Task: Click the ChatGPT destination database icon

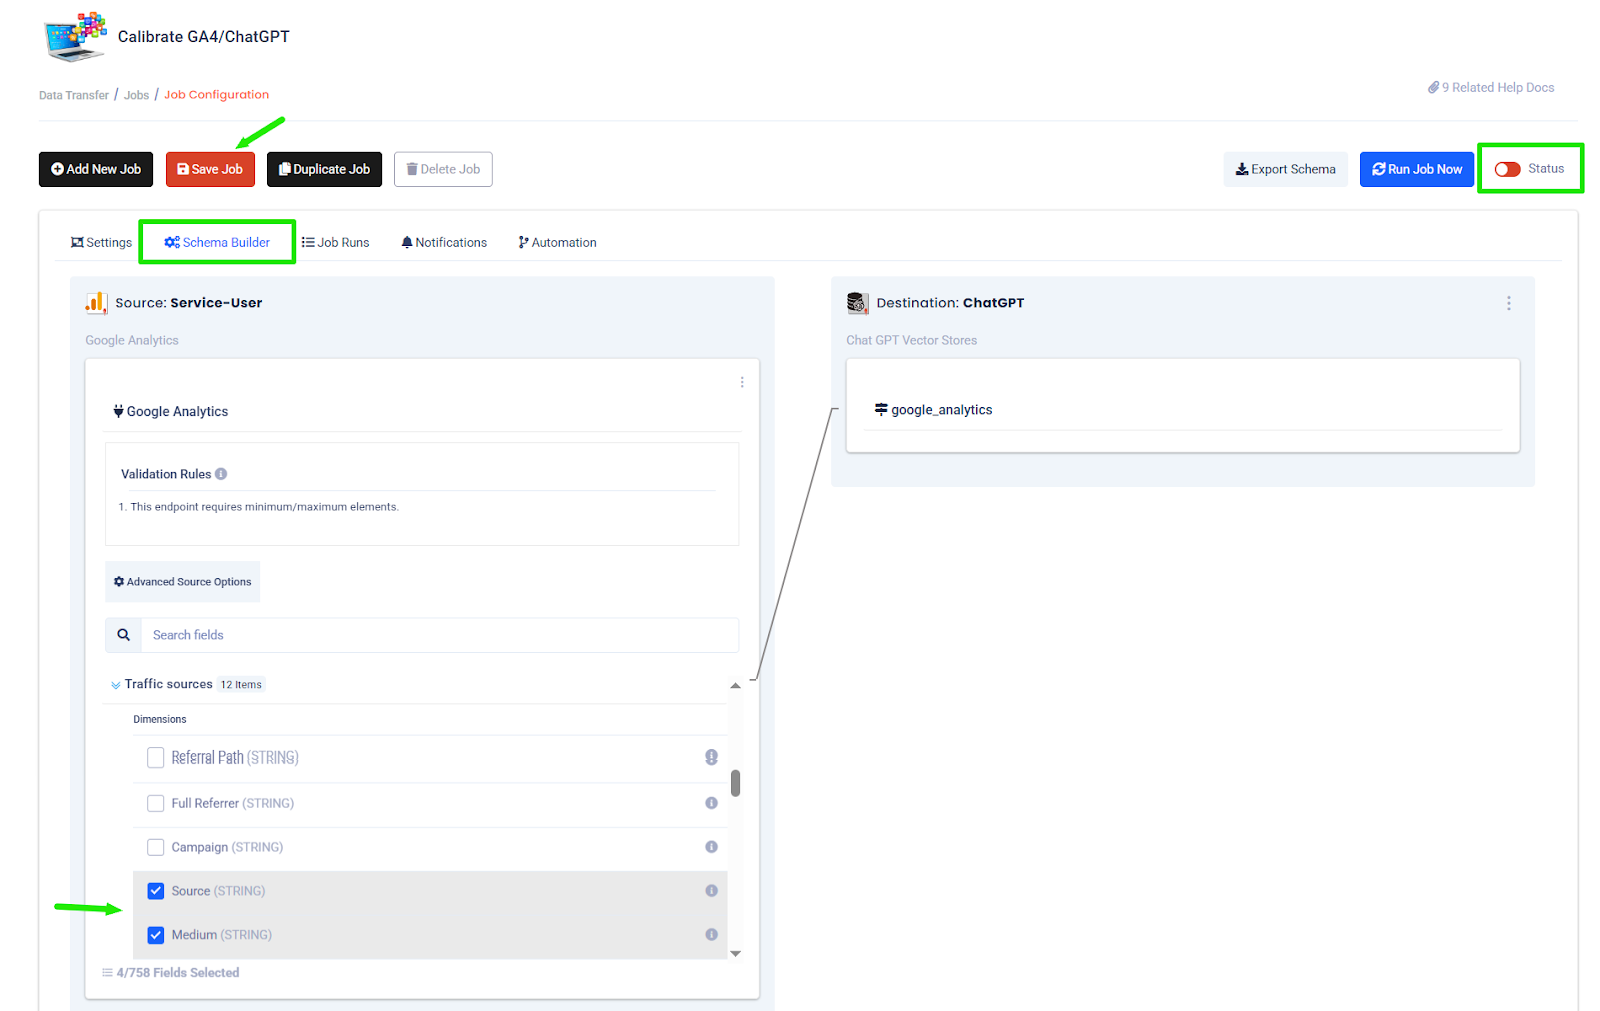Action: point(857,303)
